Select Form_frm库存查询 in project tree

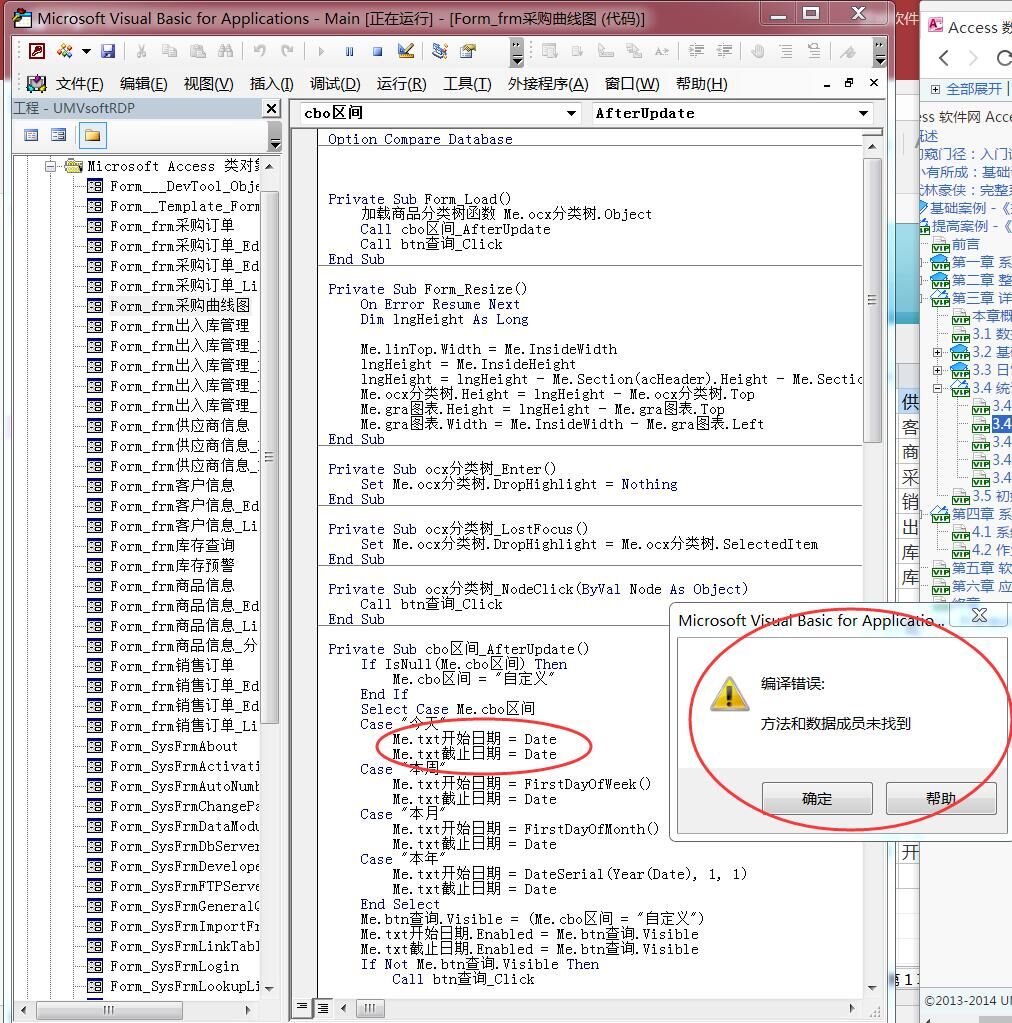[172, 546]
